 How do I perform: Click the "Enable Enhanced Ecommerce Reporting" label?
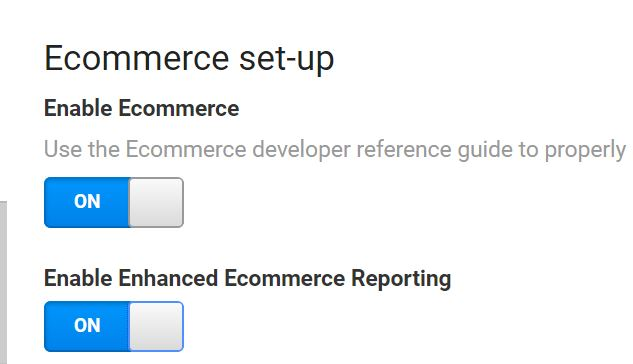(x=247, y=278)
